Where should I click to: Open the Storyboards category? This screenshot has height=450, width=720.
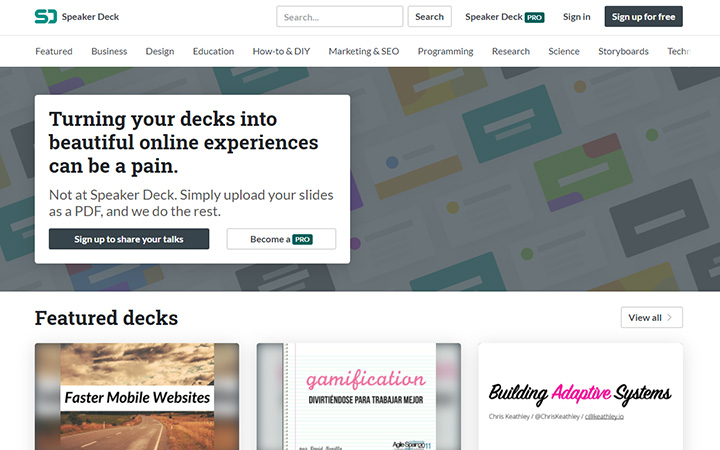(x=623, y=51)
